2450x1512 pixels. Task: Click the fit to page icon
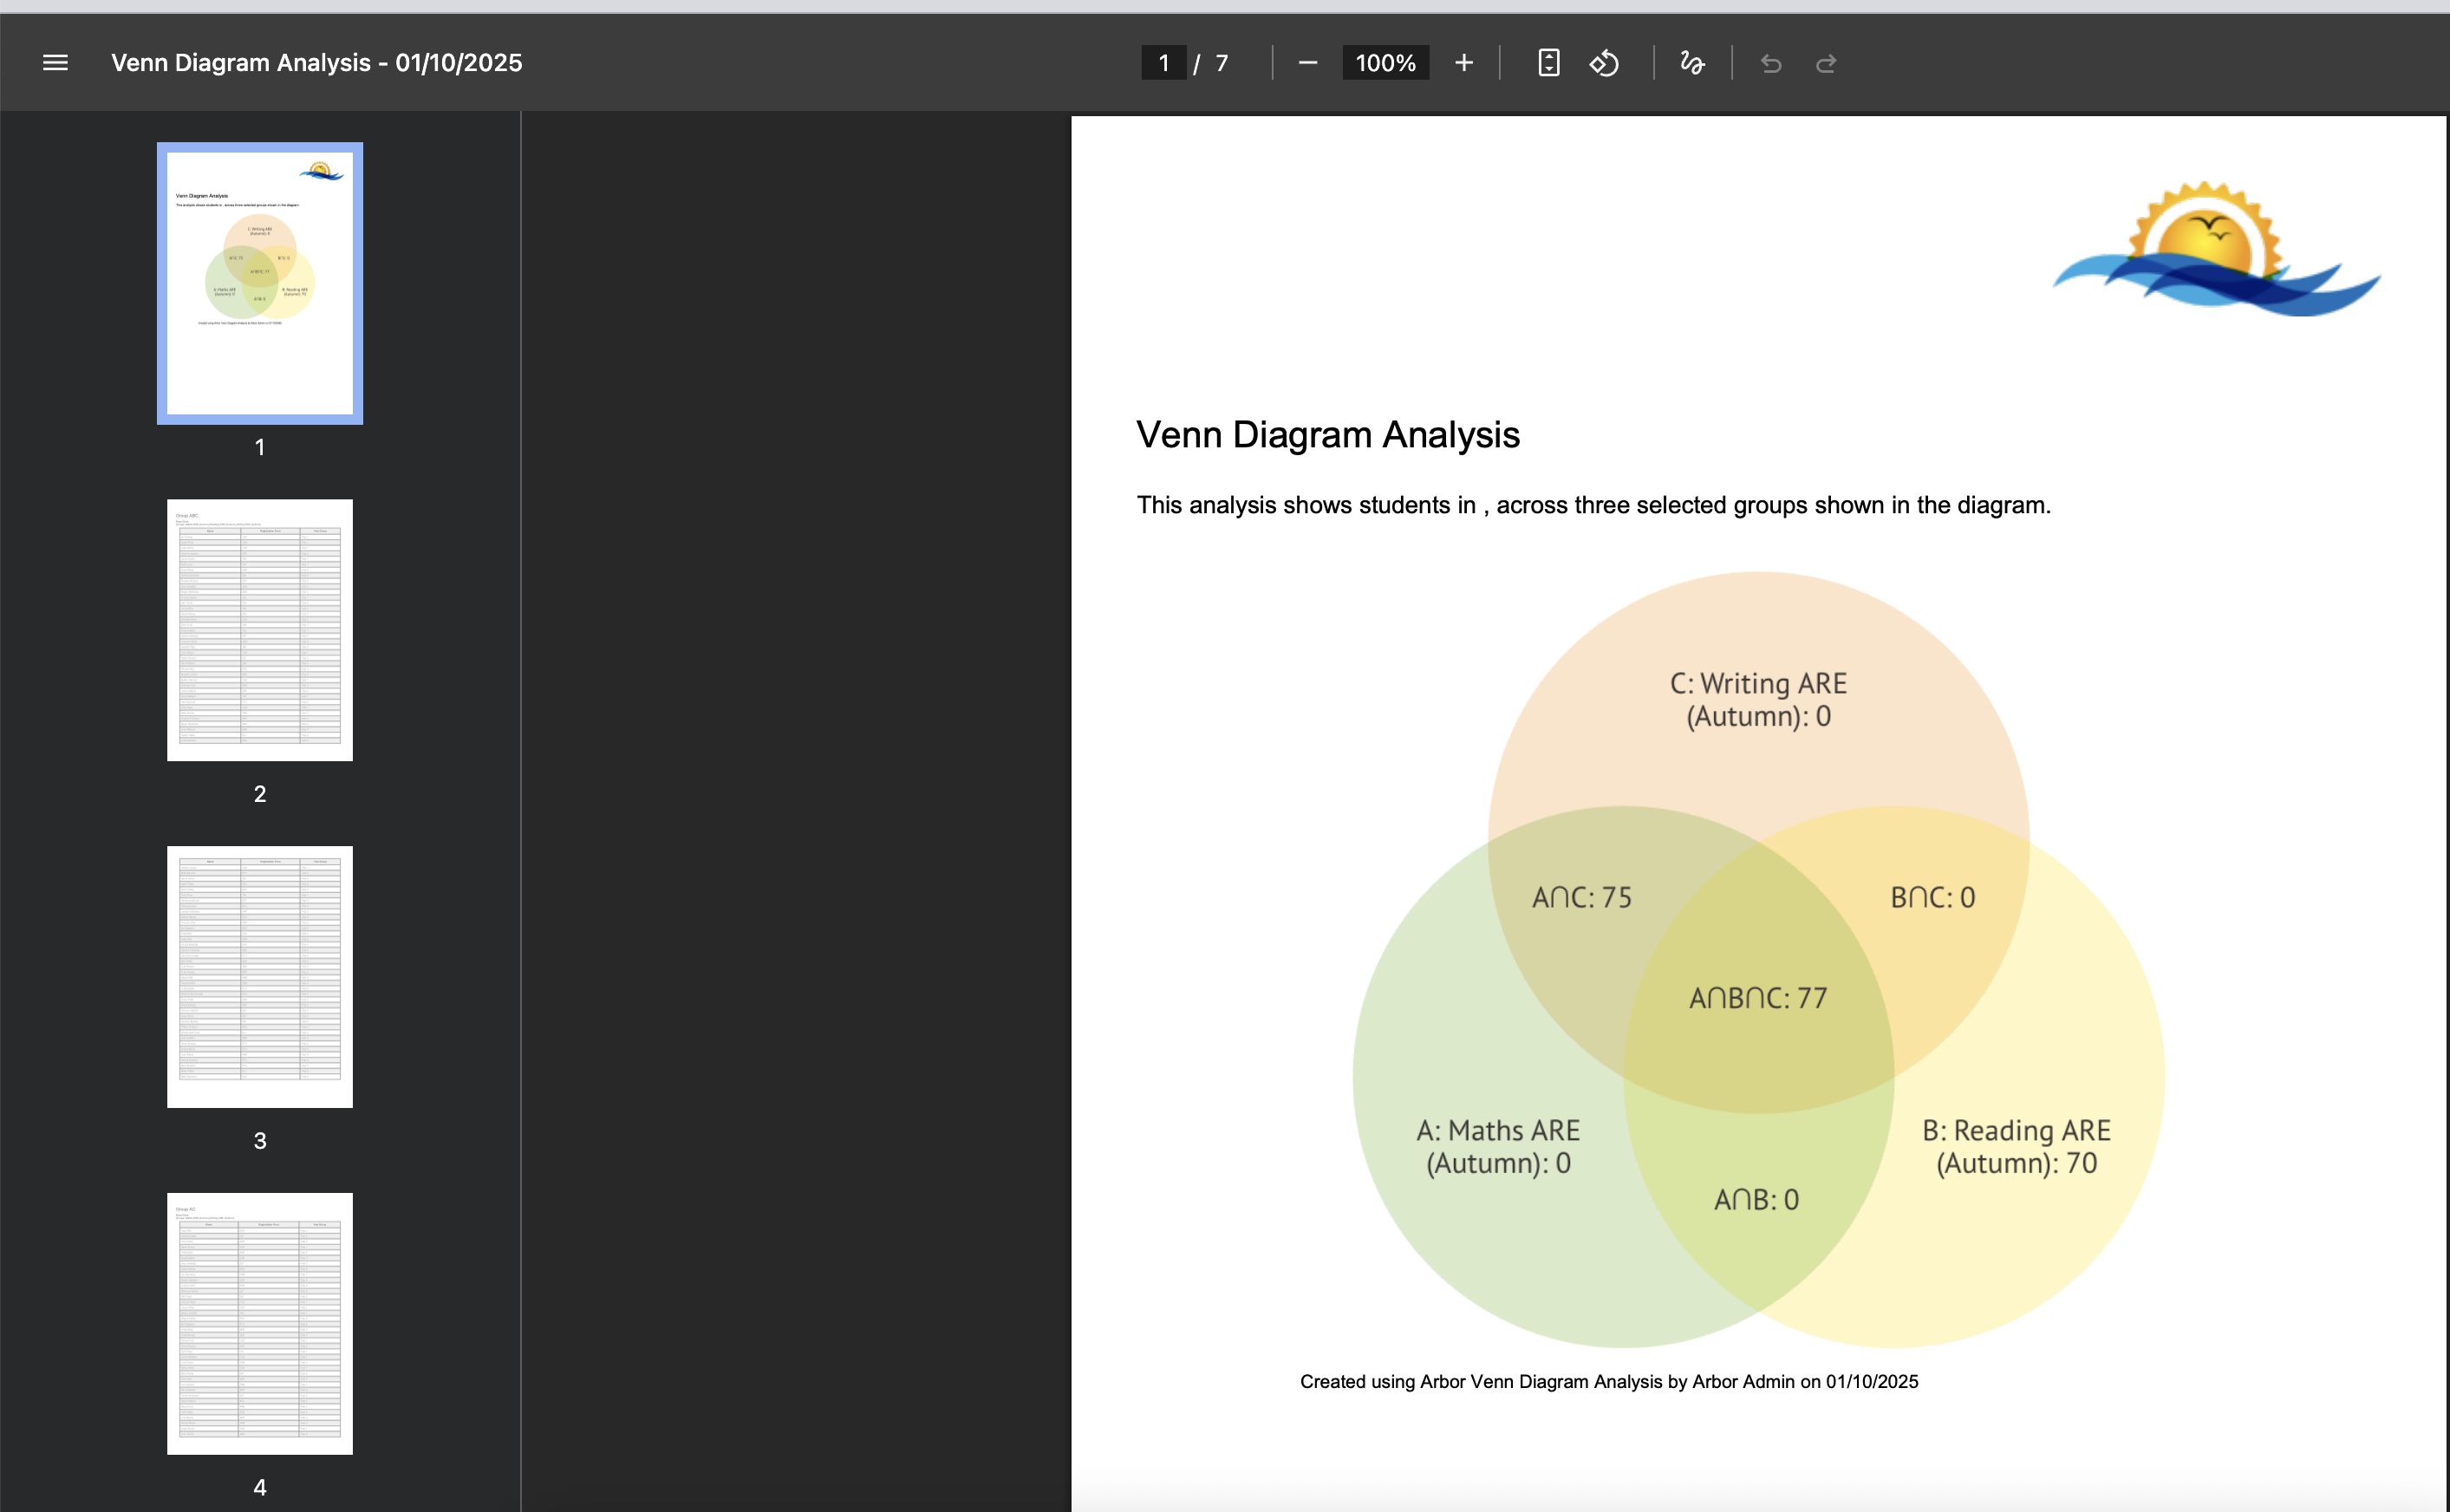(x=1548, y=63)
